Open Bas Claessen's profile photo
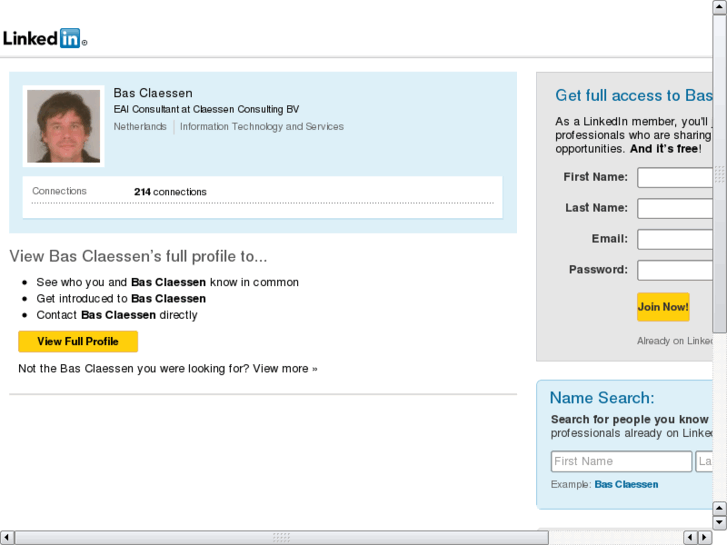 [63, 126]
